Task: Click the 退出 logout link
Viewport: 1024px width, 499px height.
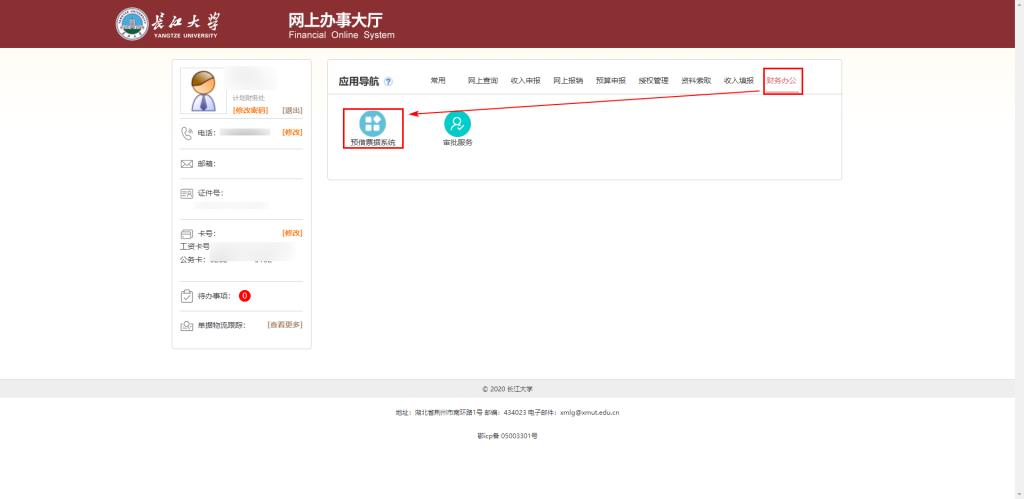Action: [x=292, y=110]
